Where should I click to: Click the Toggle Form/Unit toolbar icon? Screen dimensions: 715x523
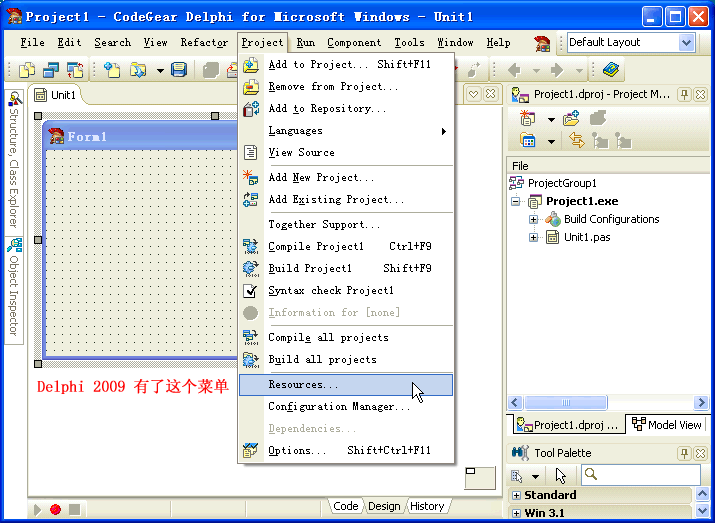75,70
